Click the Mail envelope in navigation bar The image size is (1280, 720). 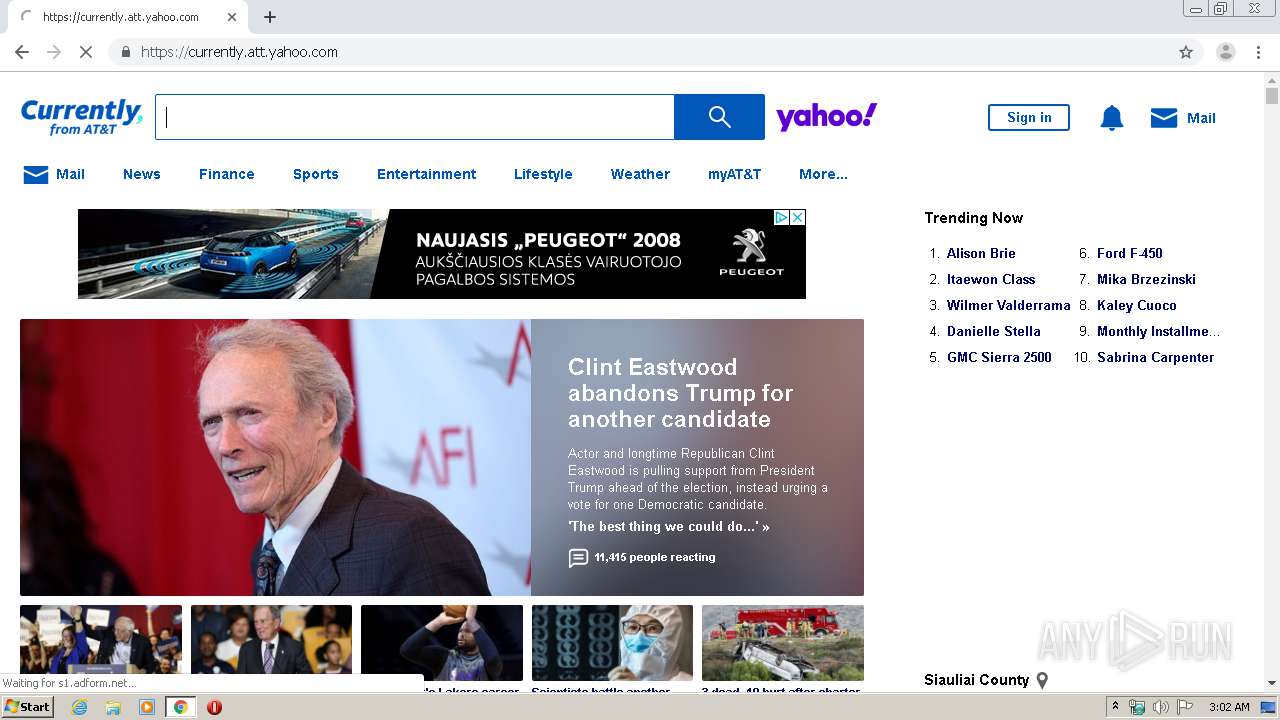tap(36, 175)
